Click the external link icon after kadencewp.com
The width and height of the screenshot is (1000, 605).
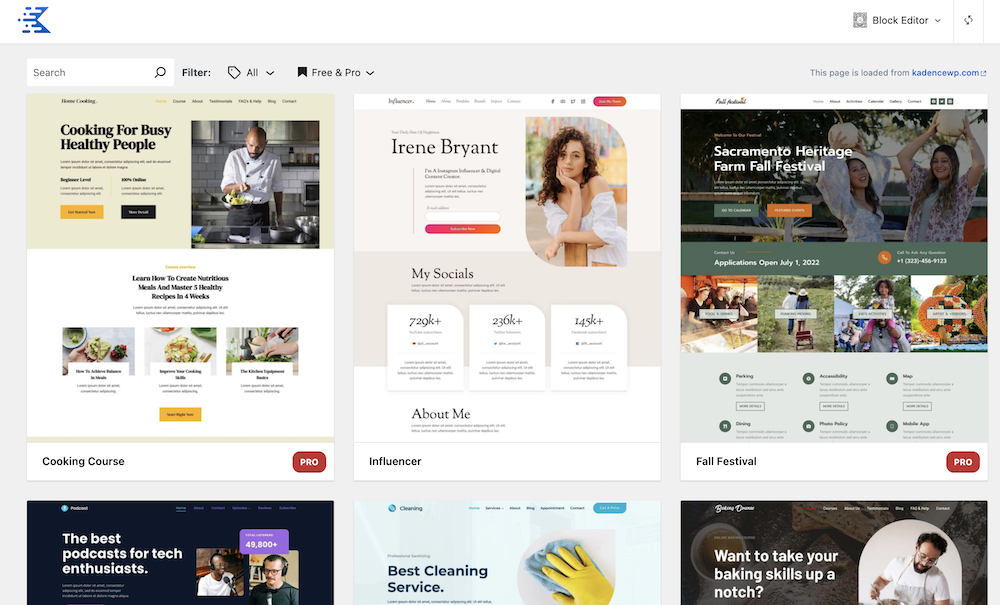pos(984,72)
